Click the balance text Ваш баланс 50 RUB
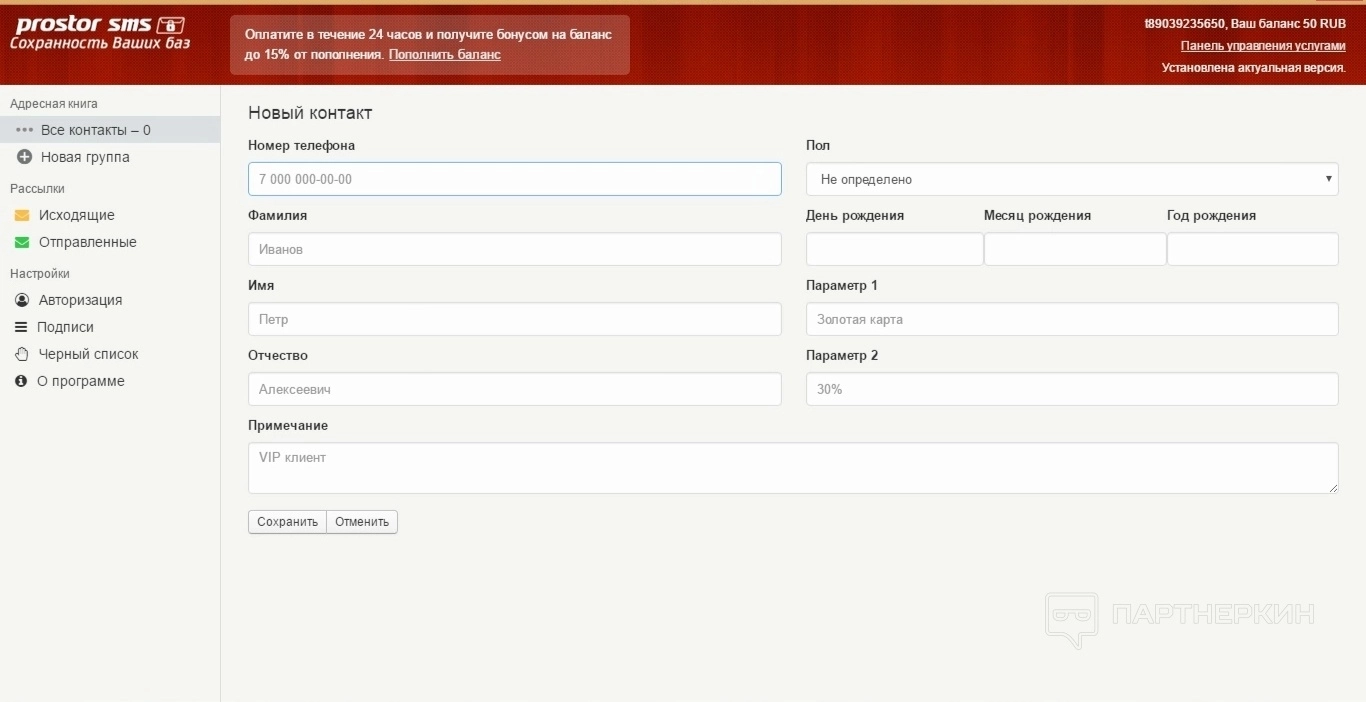 pyautogui.click(x=1288, y=23)
